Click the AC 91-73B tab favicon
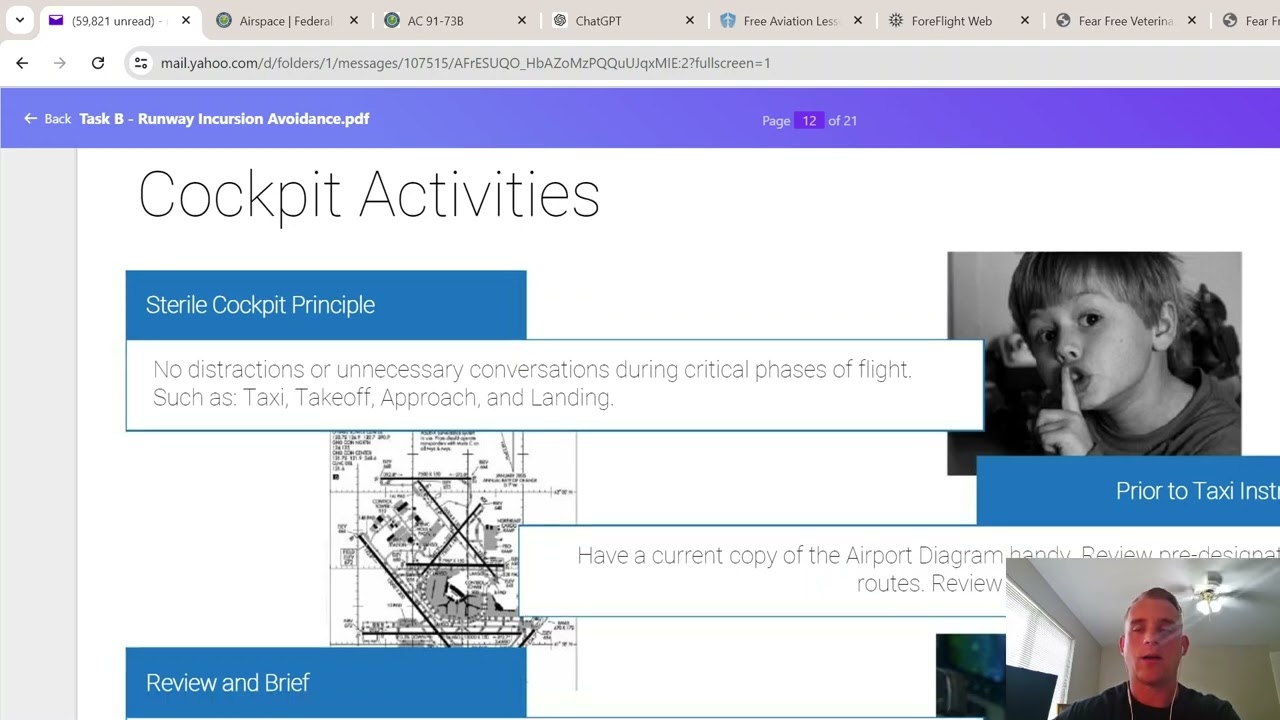Image resolution: width=1280 pixels, height=720 pixels. click(392, 21)
